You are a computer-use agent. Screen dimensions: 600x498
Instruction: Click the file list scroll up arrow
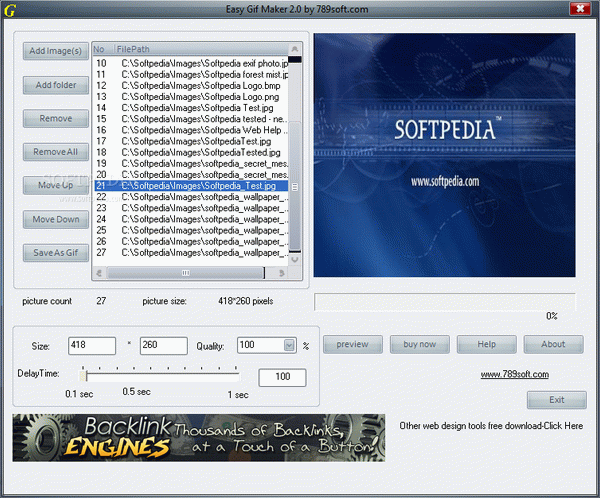tap(295, 49)
